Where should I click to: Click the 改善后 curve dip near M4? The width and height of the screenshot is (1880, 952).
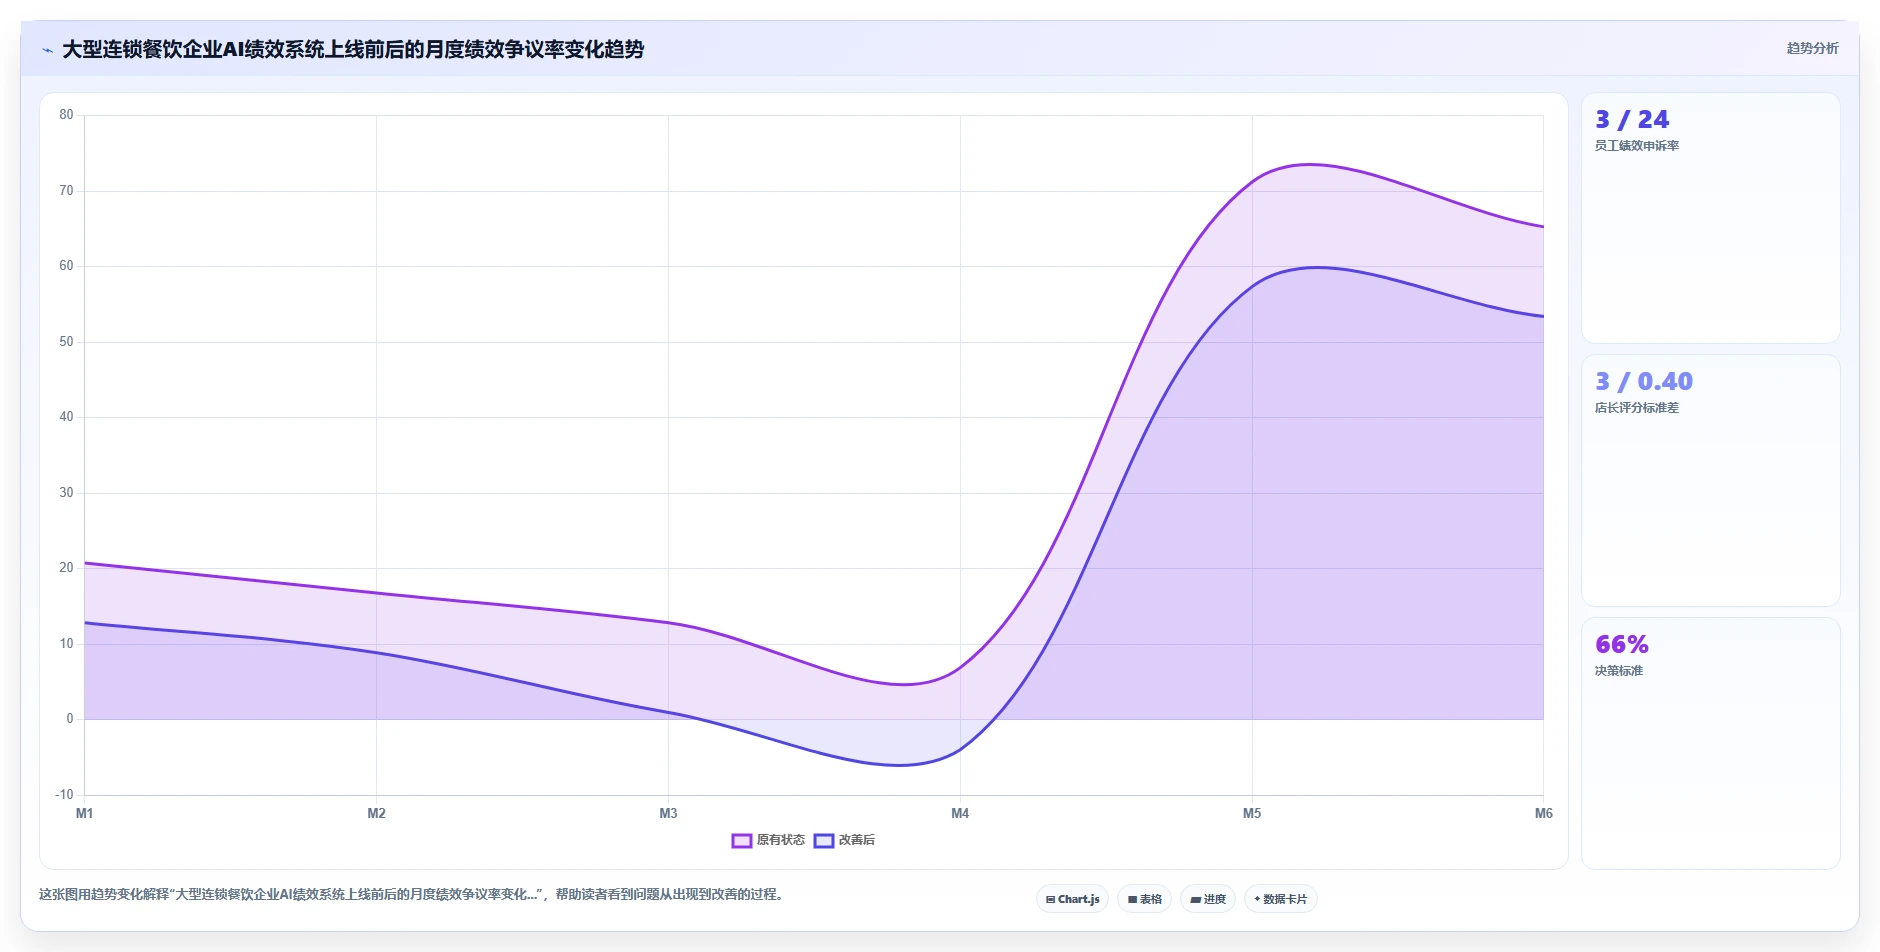click(x=900, y=765)
